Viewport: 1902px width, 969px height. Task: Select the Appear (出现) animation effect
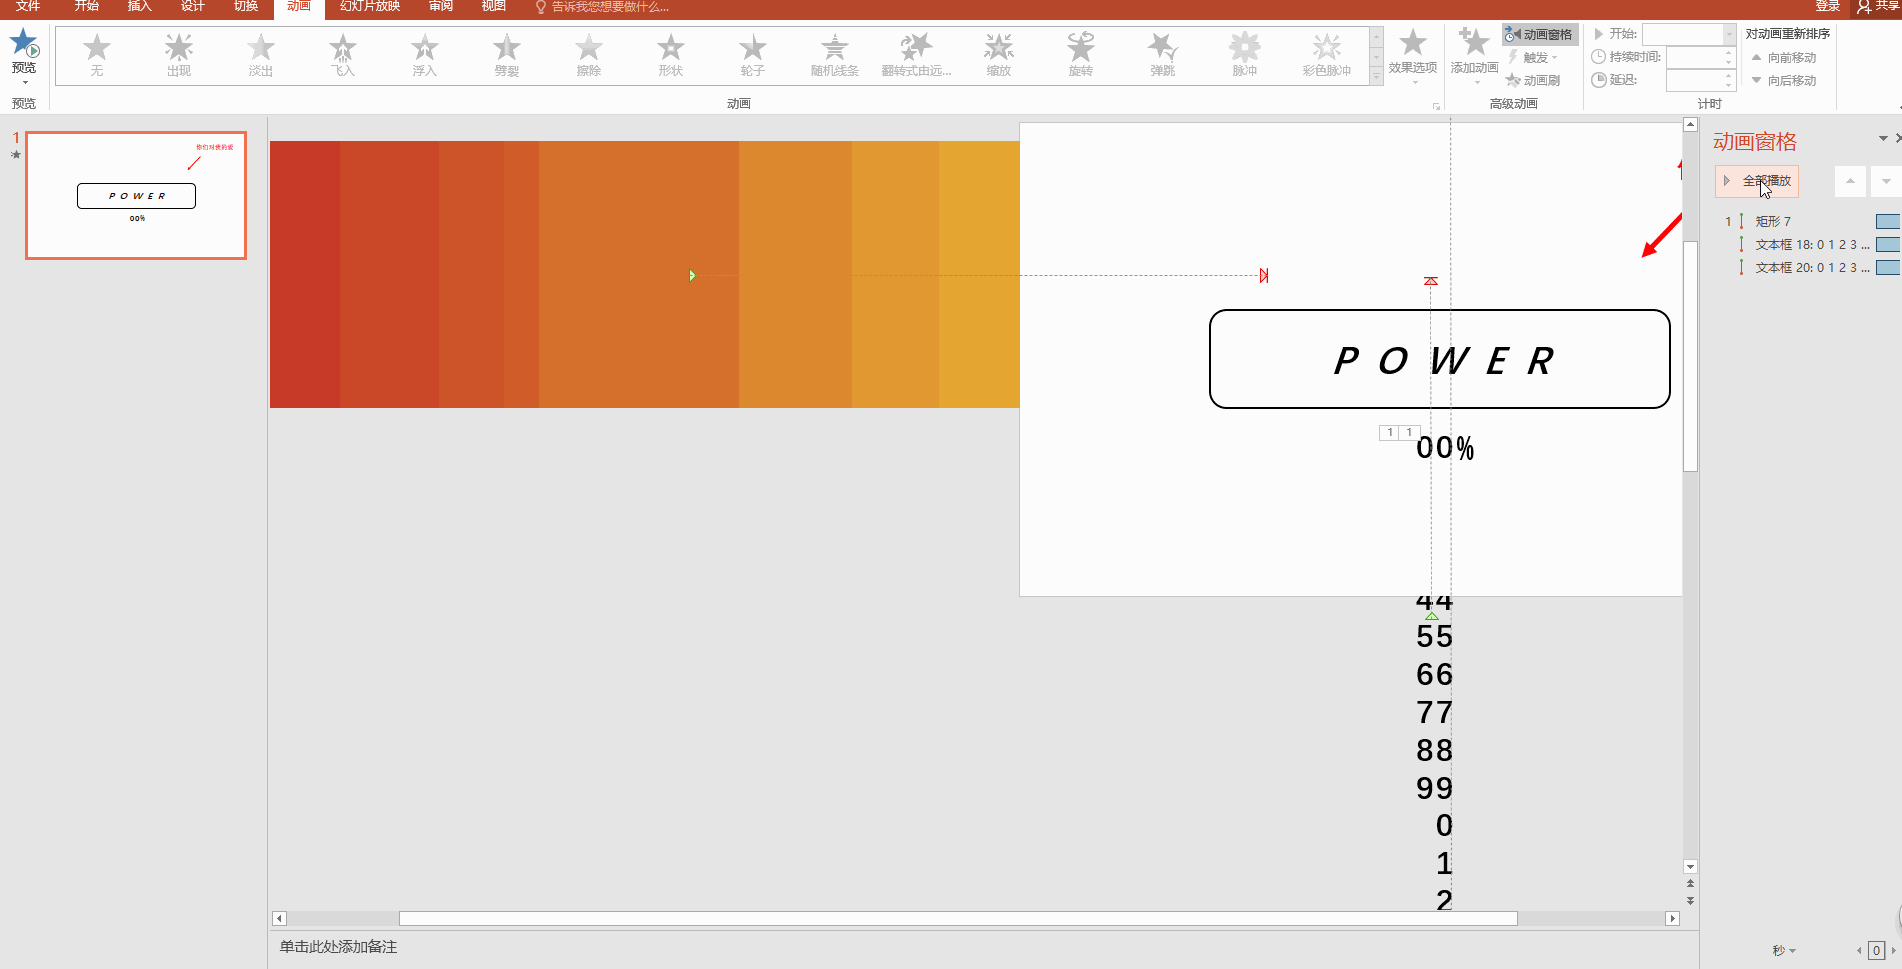click(179, 54)
